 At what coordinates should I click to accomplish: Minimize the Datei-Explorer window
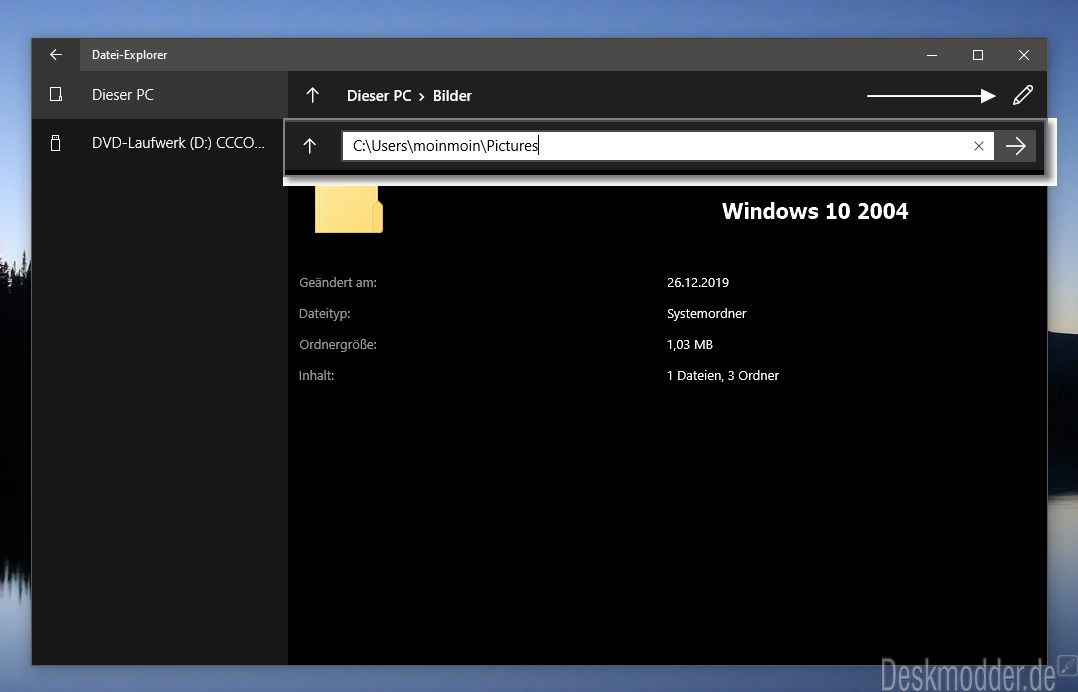pos(932,55)
